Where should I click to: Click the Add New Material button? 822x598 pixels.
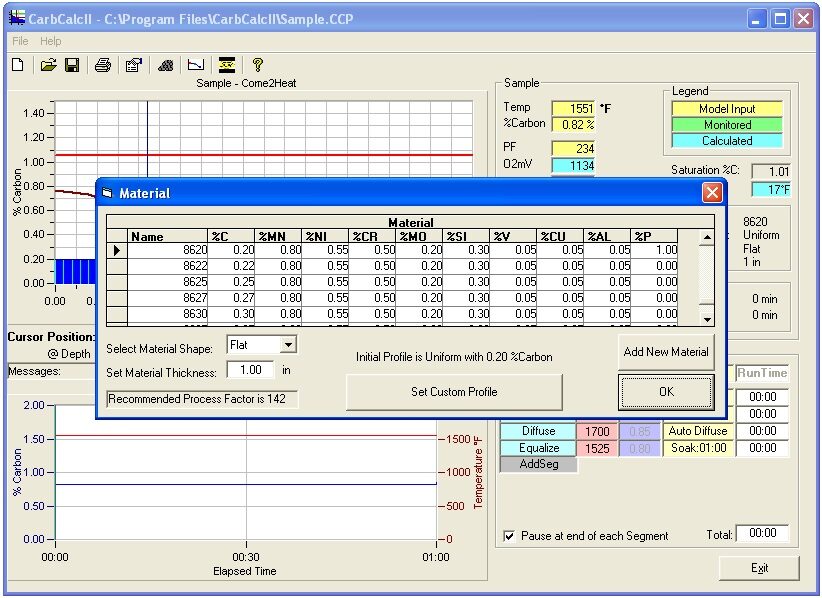(666, 352)
